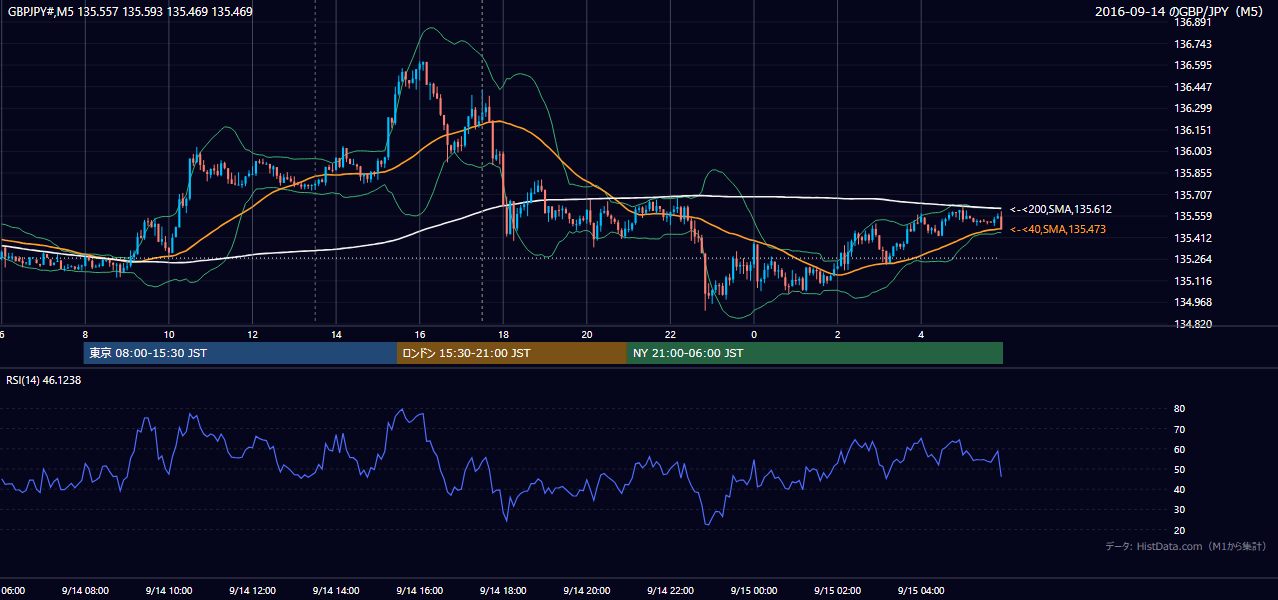Select the NY 21:00-06:00 JST session bar
This screenshot has width=1278, height=600.
[815, 353]
